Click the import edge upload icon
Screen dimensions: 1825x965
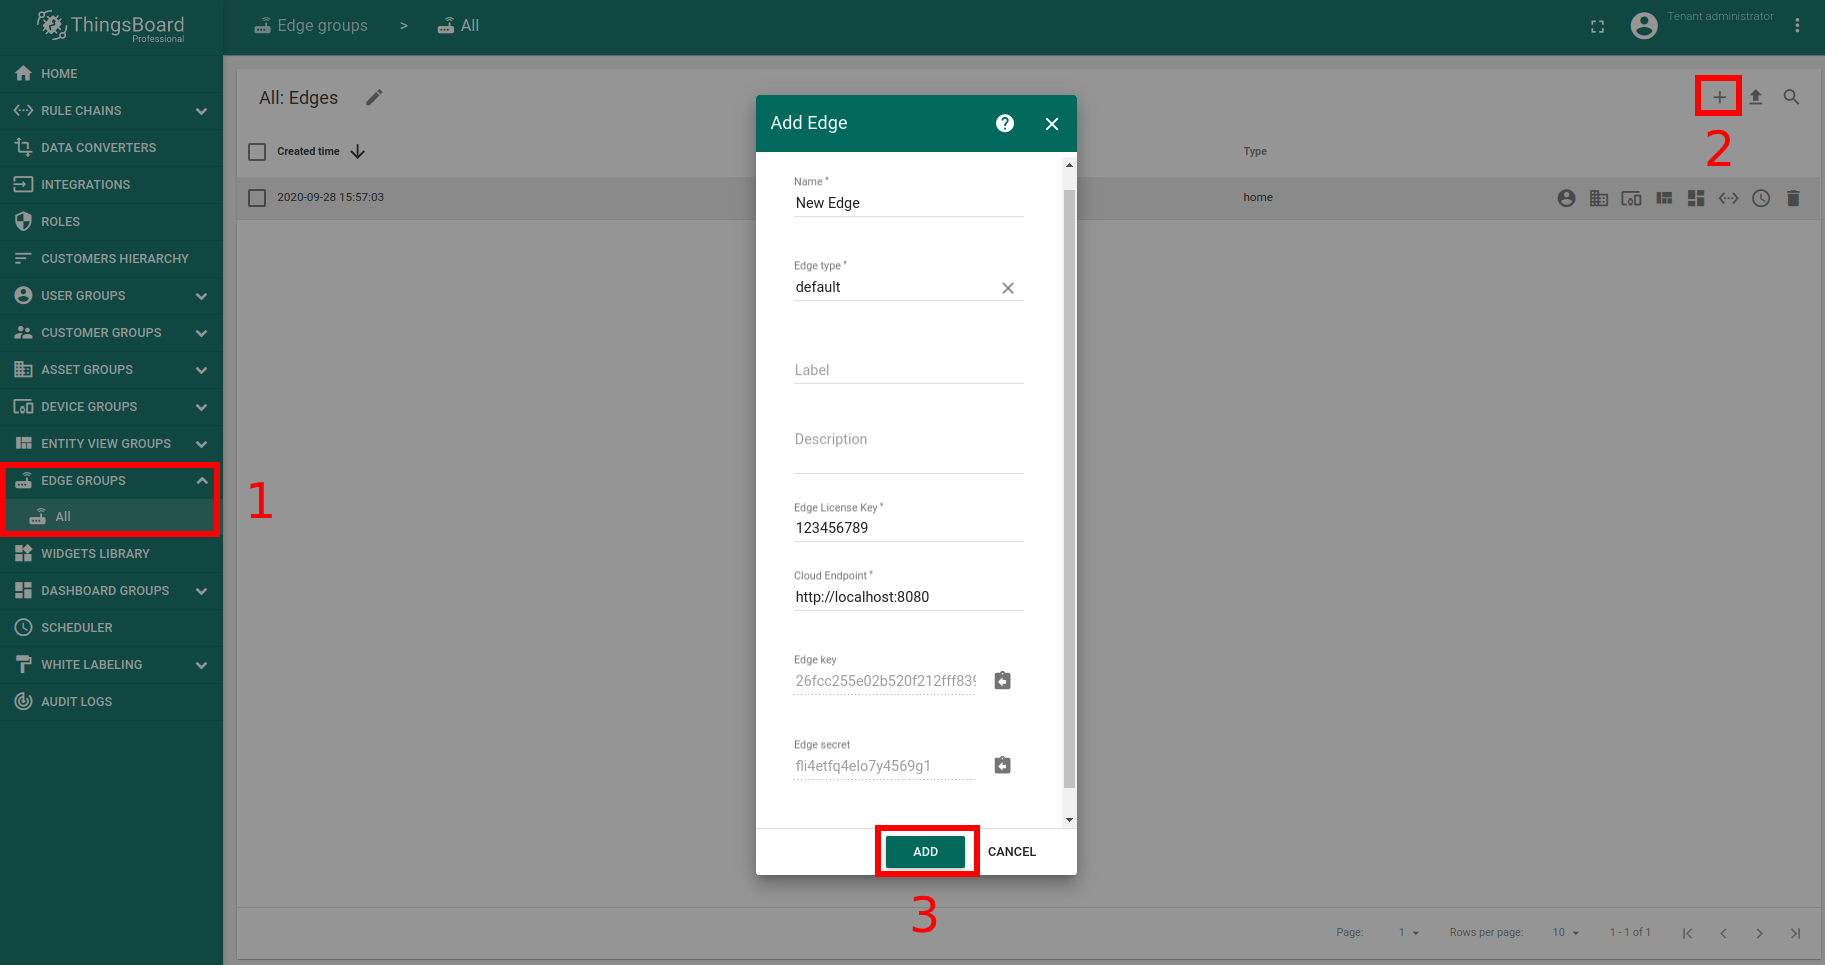(1755, 97)
